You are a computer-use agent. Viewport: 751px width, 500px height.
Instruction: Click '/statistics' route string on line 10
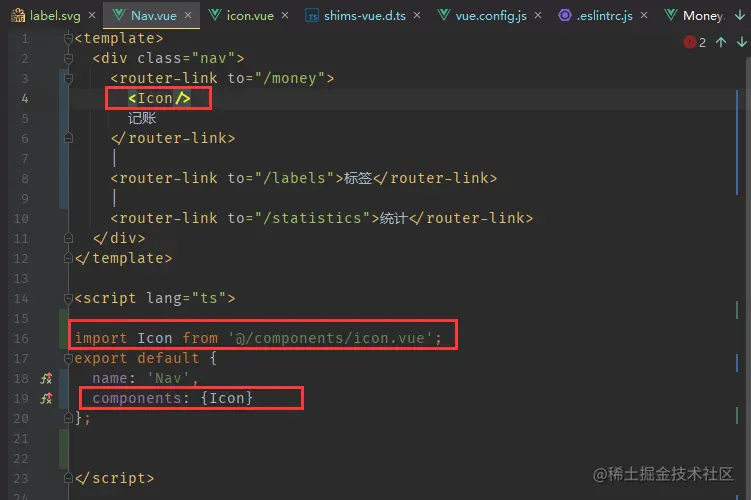tap(313, 218)
